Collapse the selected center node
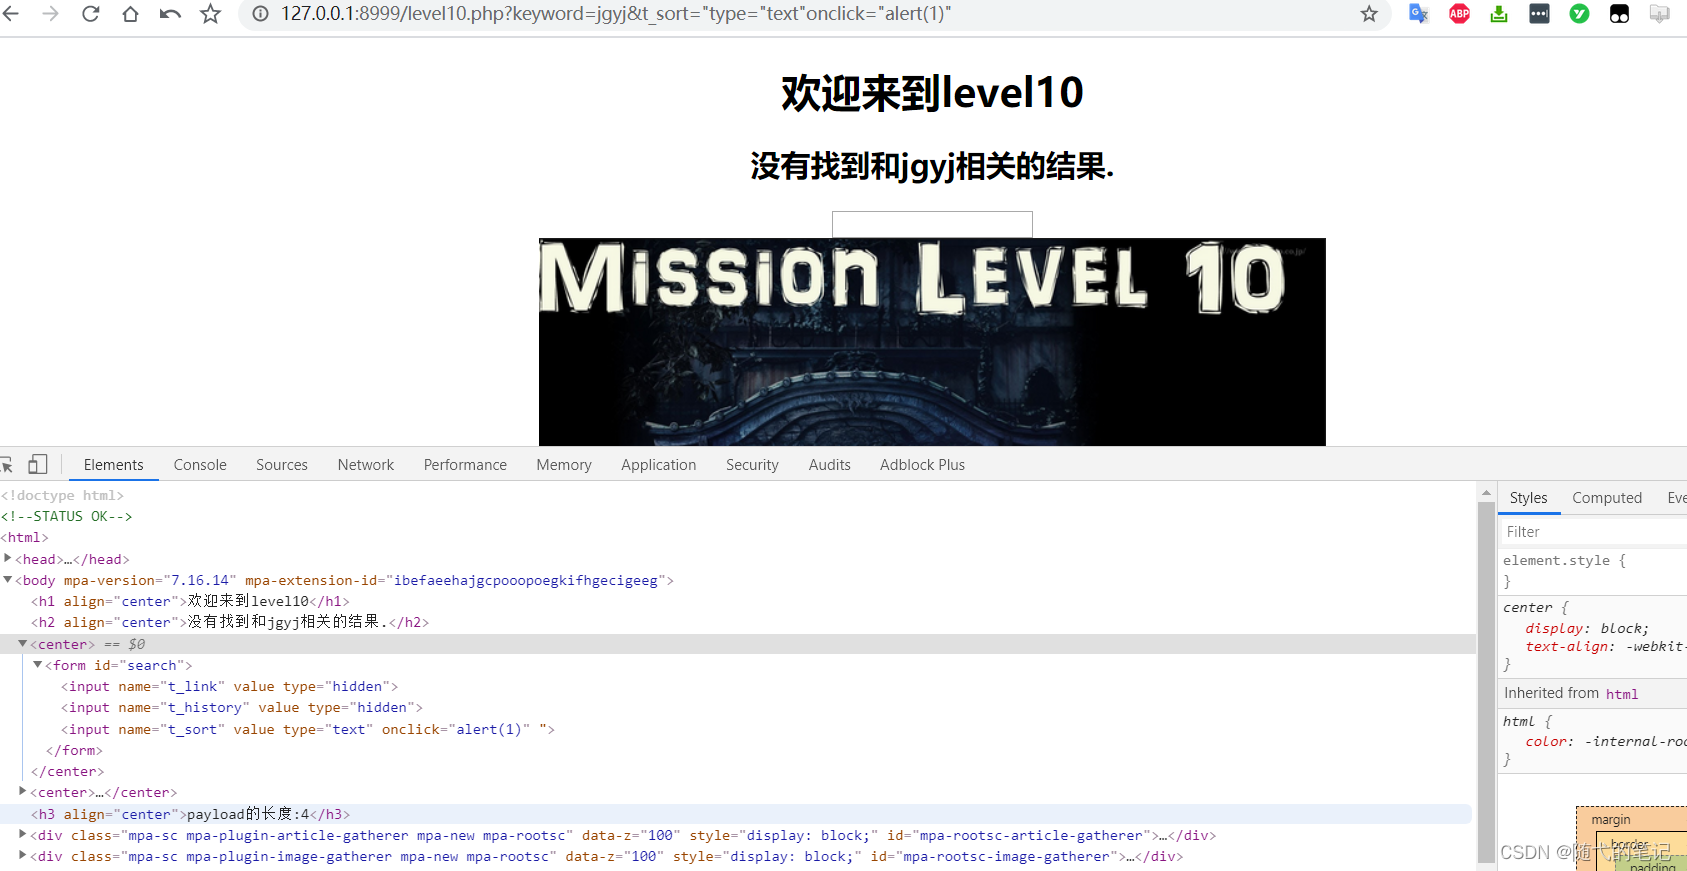 pyautogui.click(x=23, y=644)
